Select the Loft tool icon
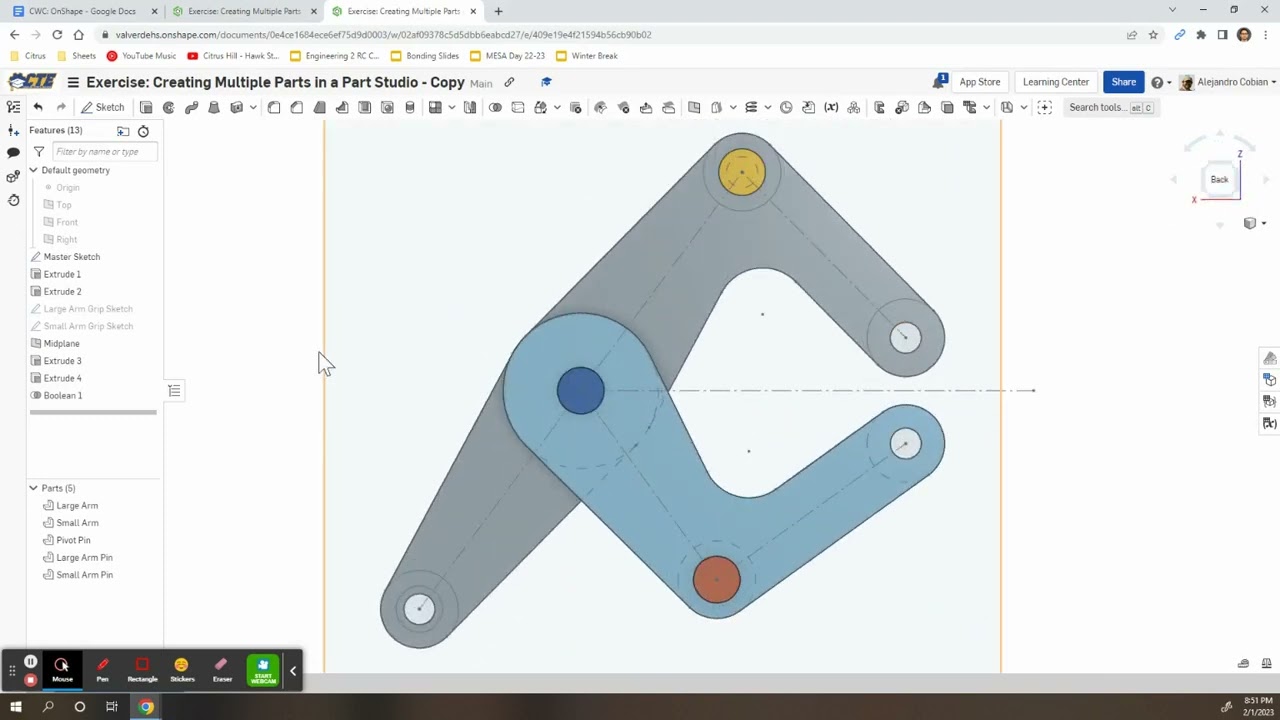Viewport: 1280px width, 720px height. point(214,107)
